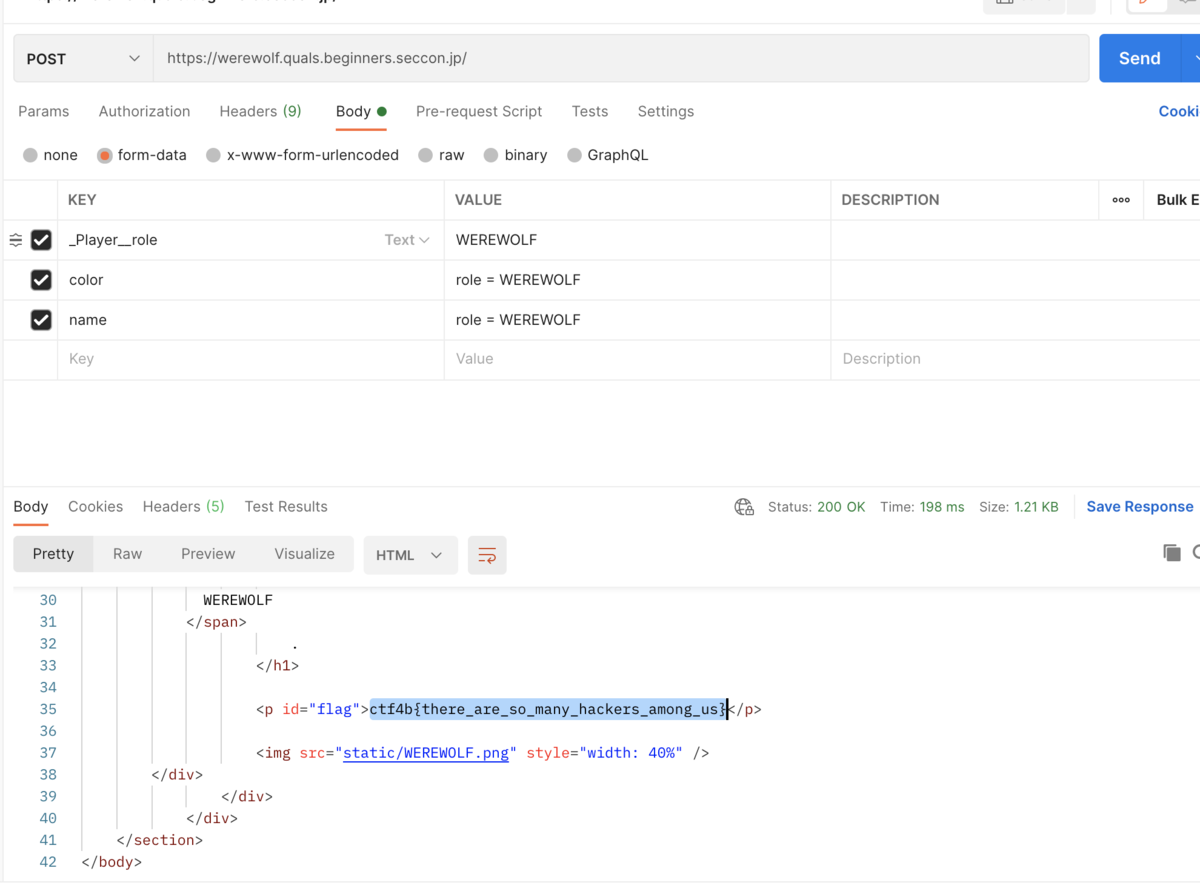This screenshot has height=891, width=1200.
Task: Click the empty Key field
Action: [x=251, y=359]
